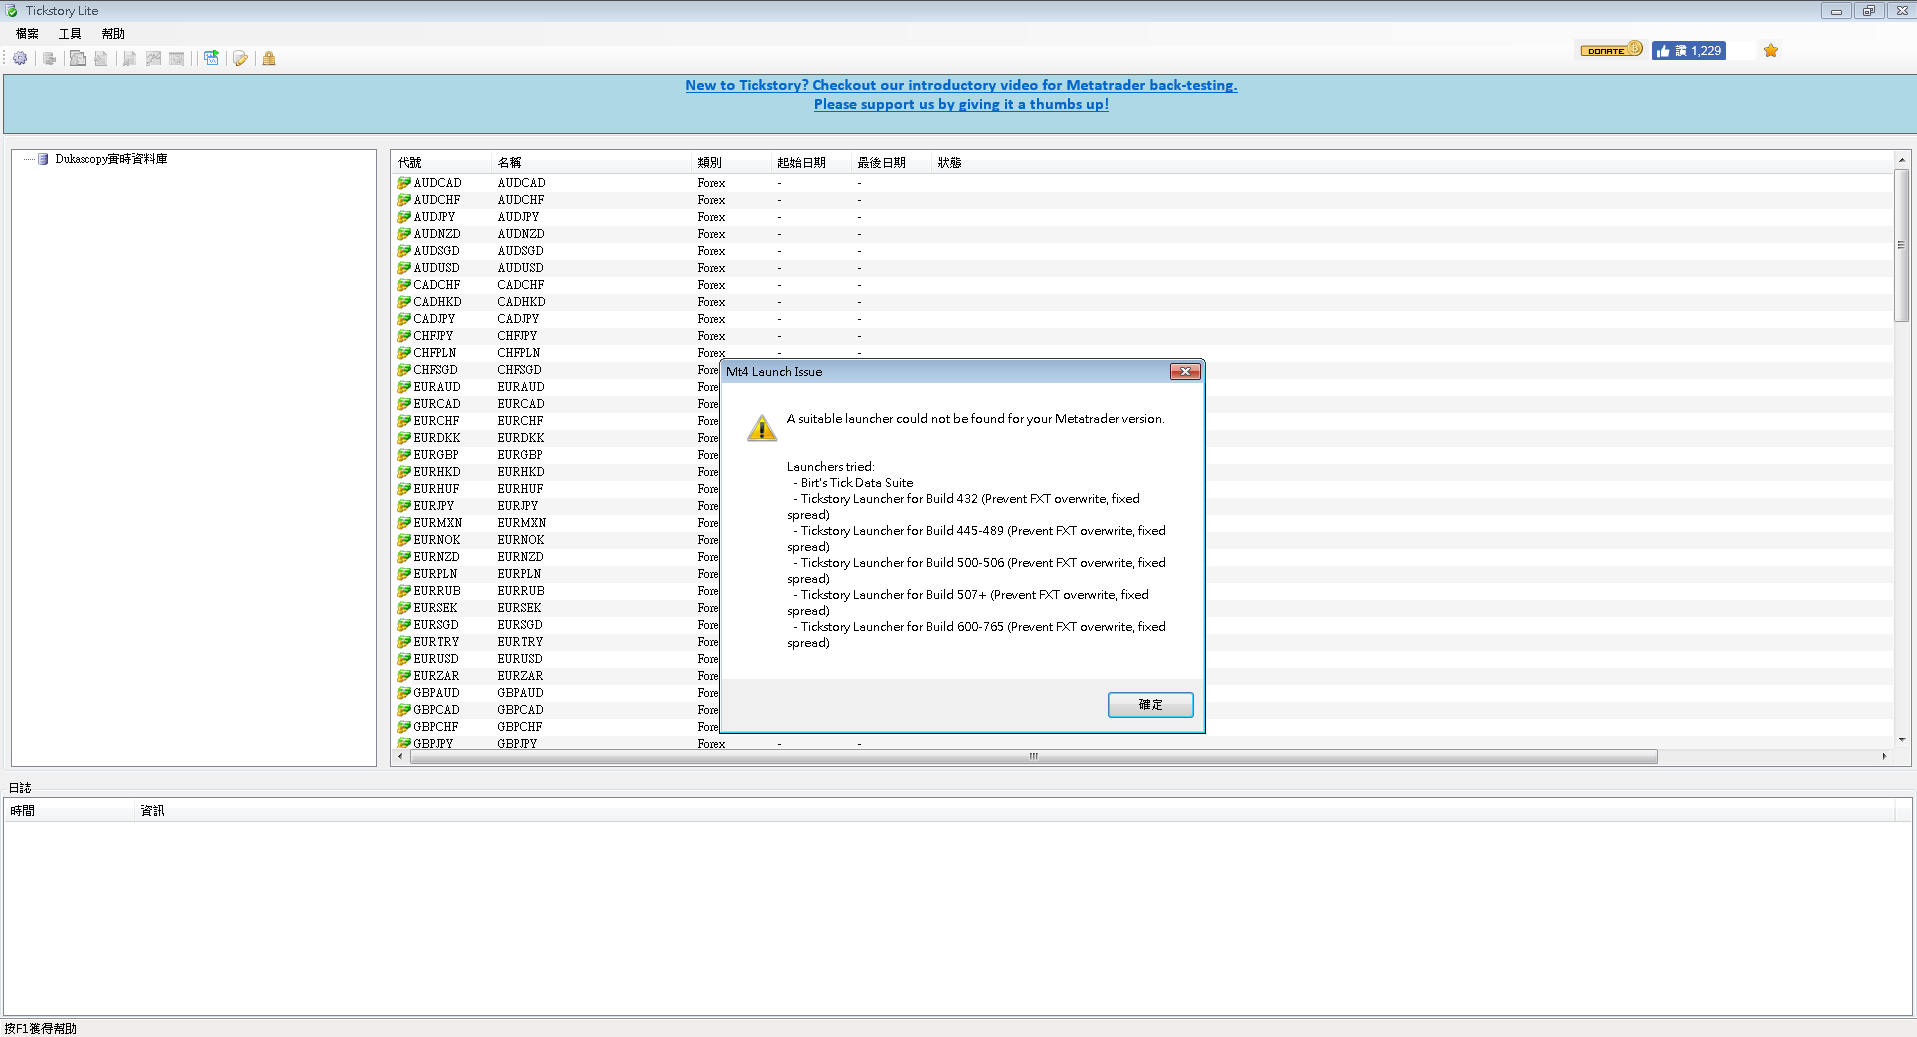1917x1037 pixels.
Task: Click the GBPCAD code text
Action: 436,710
